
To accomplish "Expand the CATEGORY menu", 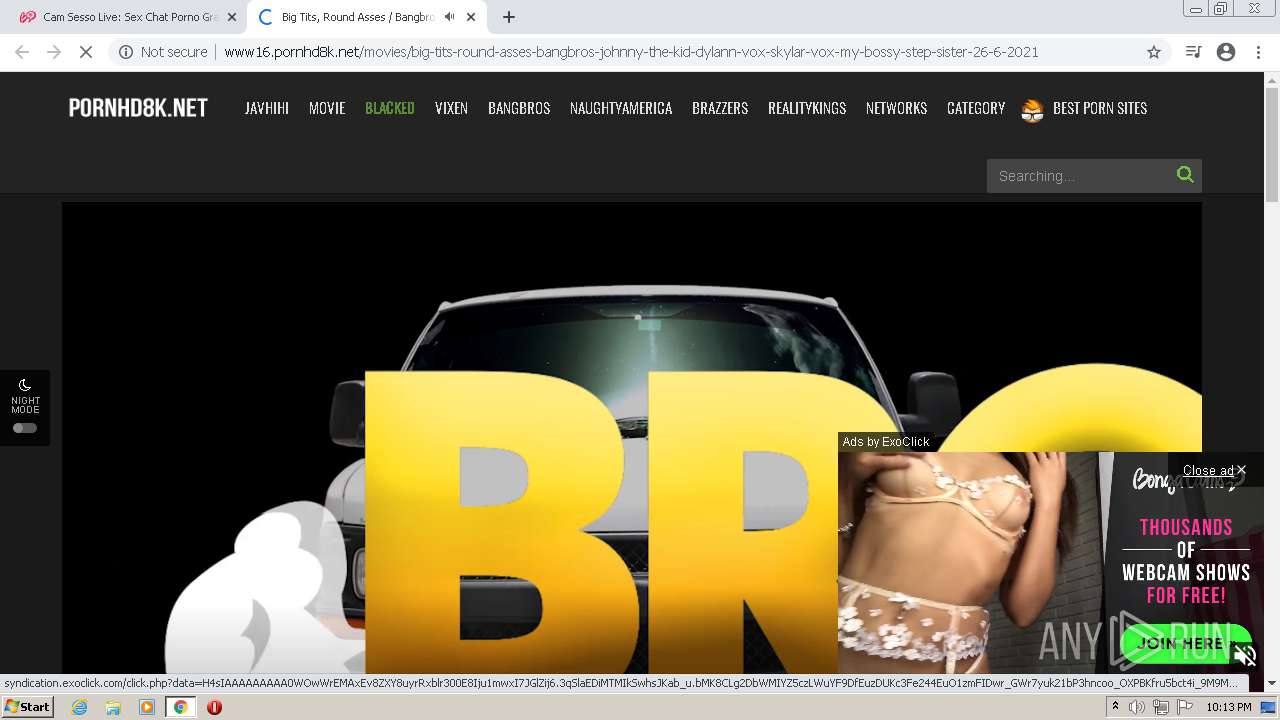I will (x=976, y=108).
